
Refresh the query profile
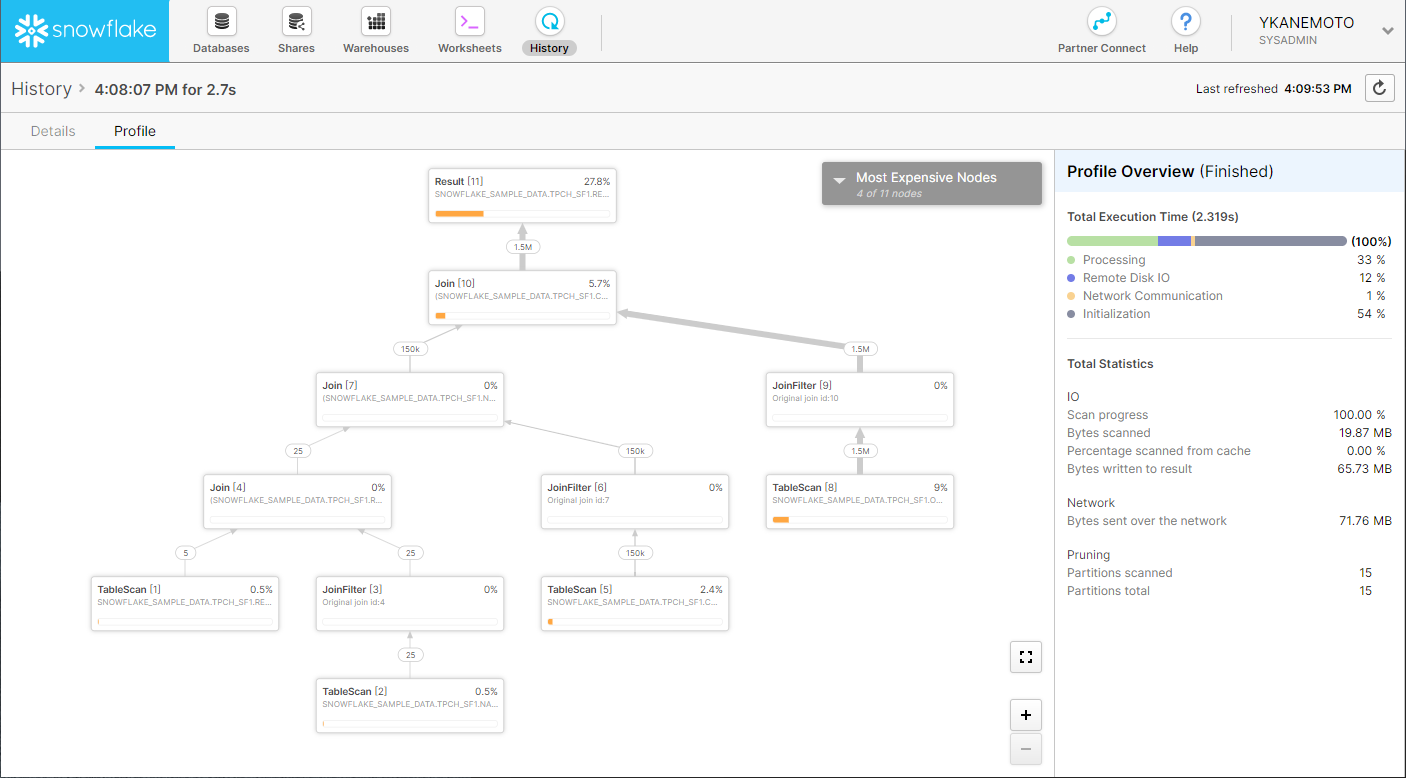[x=1379, y=88]
